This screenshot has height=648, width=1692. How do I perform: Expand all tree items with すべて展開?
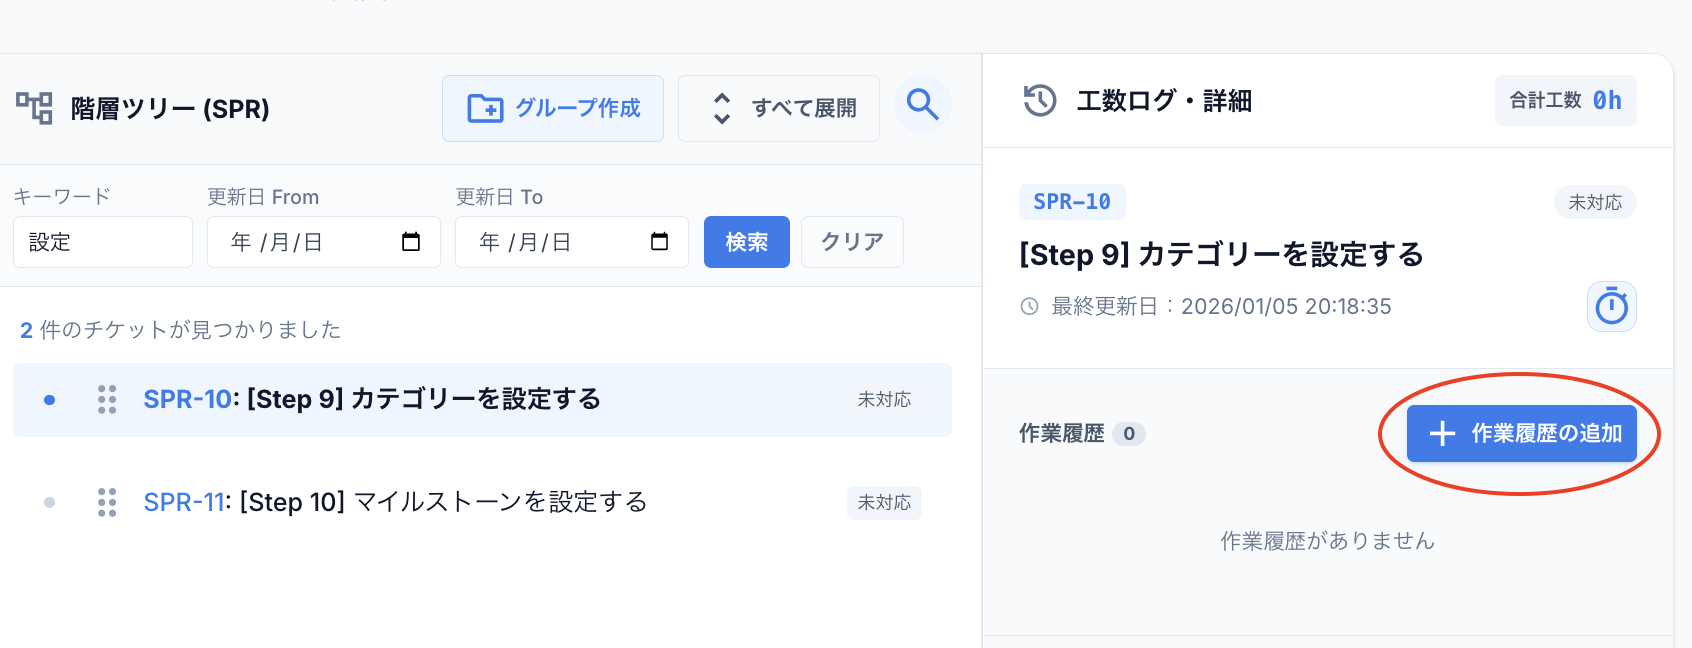[x=779, y=108]
